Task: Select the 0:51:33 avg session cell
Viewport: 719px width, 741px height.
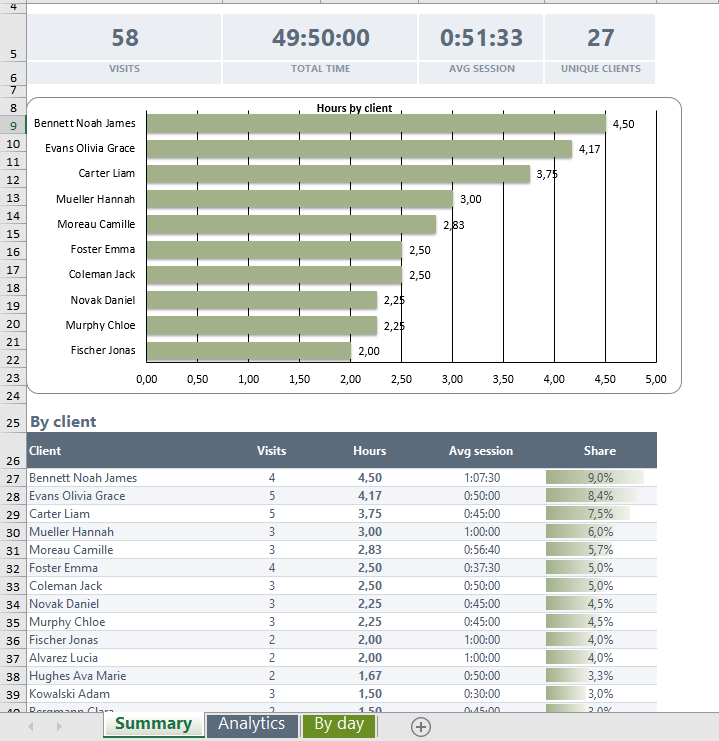Action: click(x=481, y=37)
